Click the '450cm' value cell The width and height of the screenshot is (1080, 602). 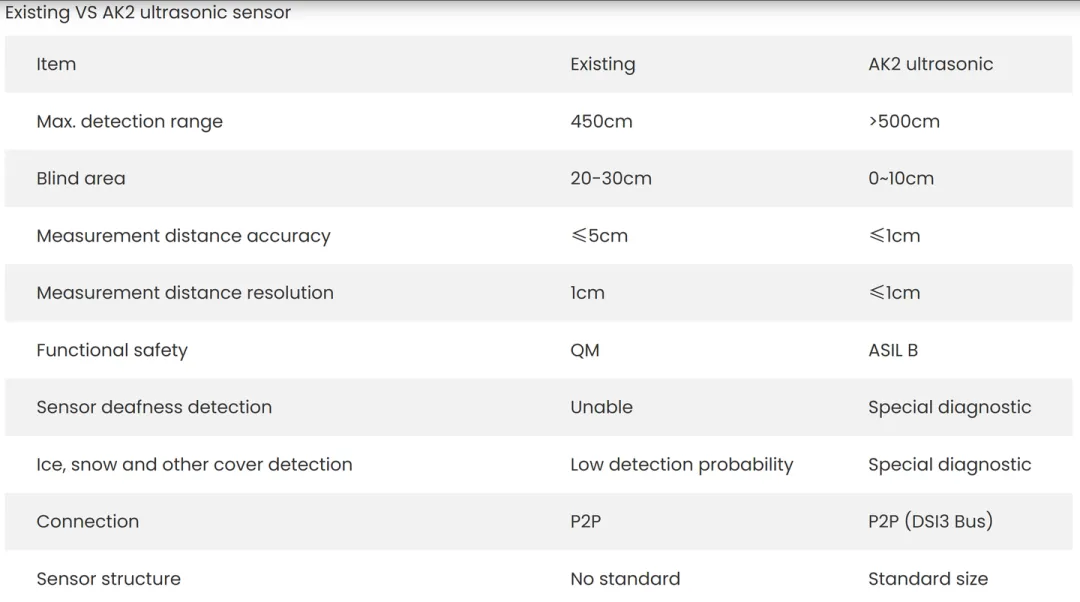pos(601,122)
